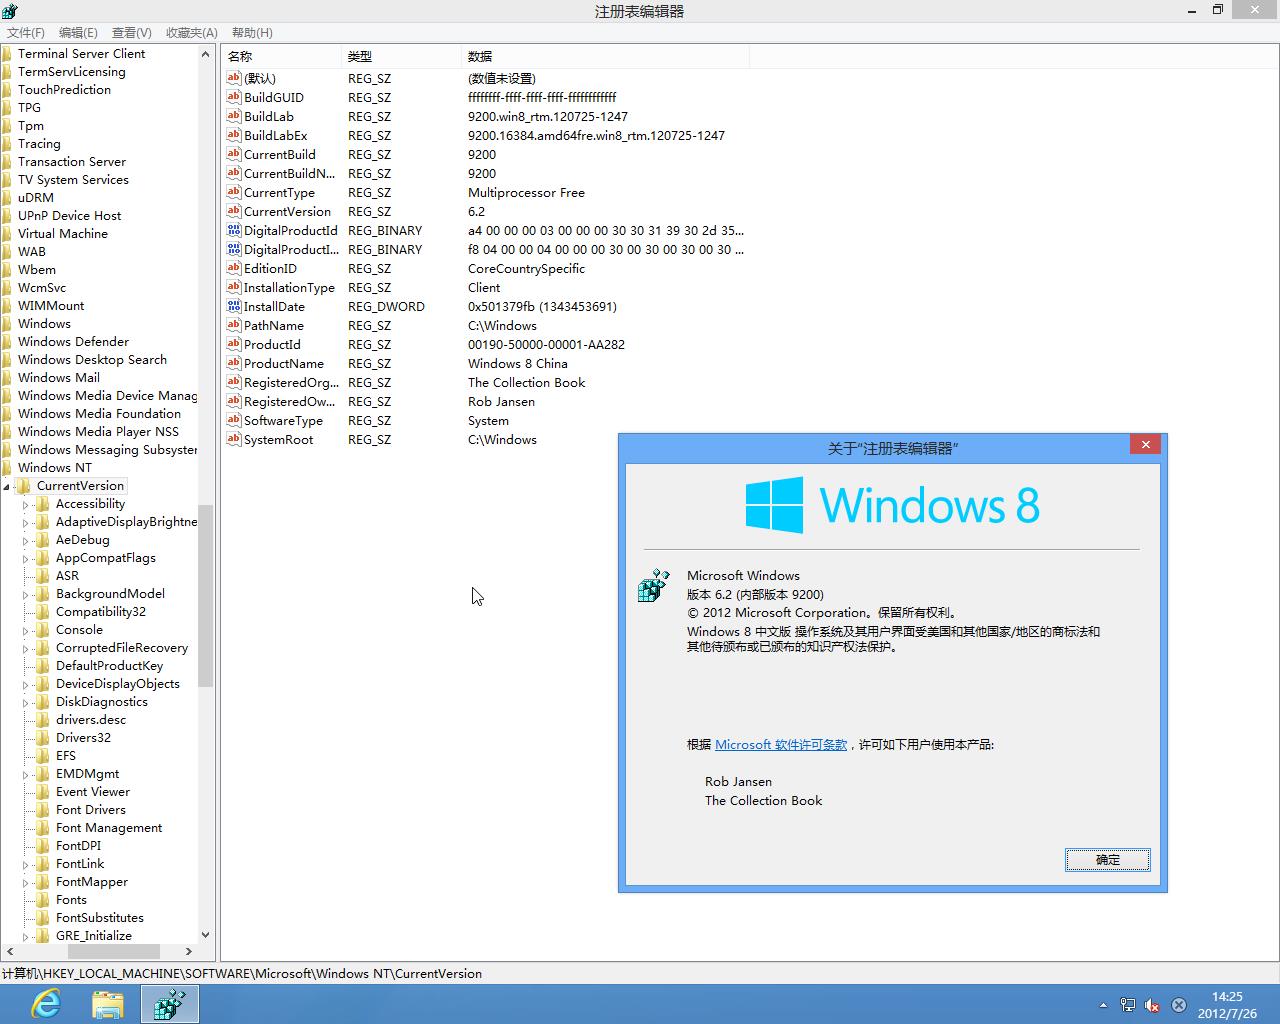Screen dimensions: 1280x1024
Task: Click the Fonts folder icon
Action: tap(43, 900)
